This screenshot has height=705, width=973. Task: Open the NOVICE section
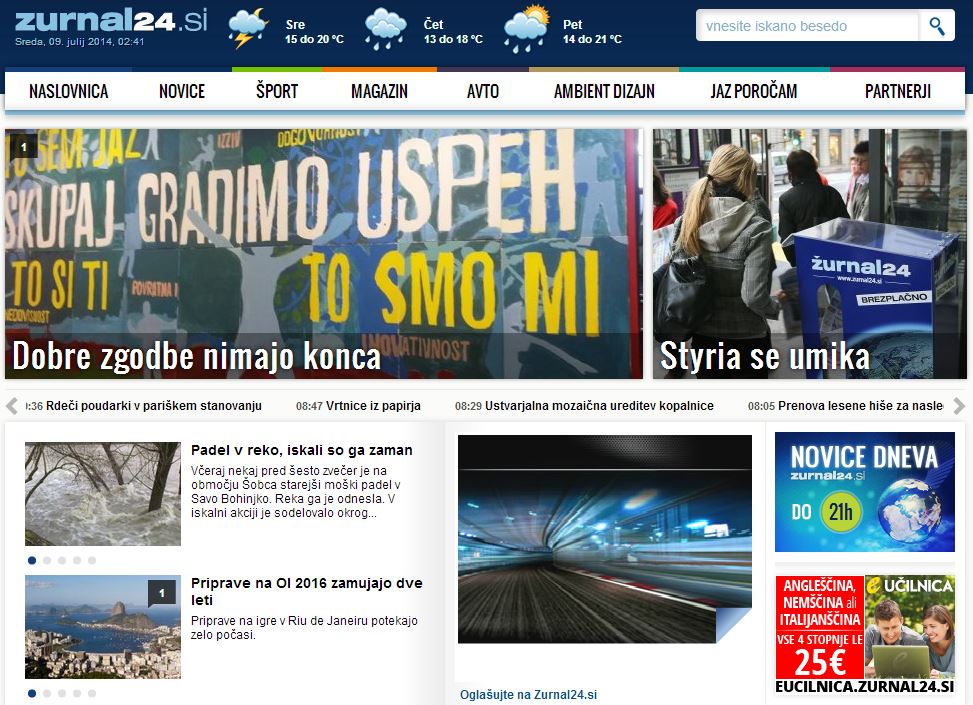tap(181, 90)
